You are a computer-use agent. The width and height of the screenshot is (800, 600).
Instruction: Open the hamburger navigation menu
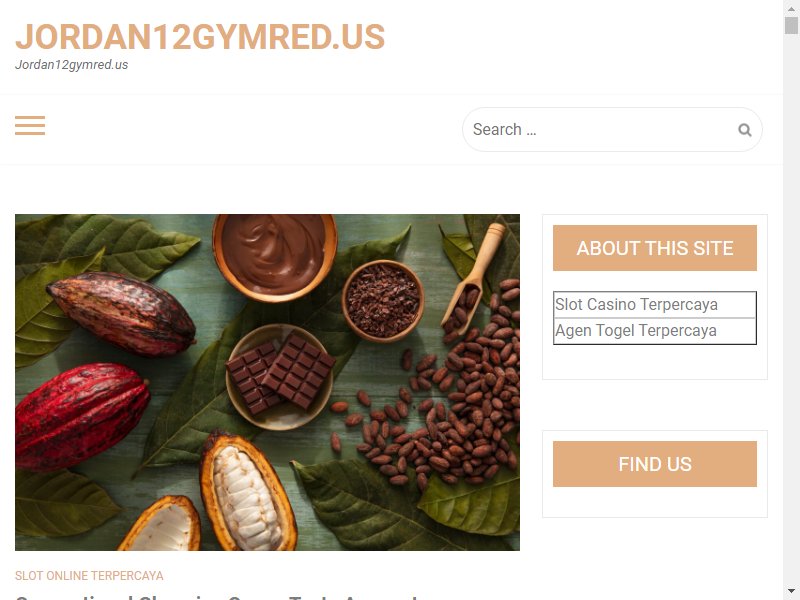point(30,126)
